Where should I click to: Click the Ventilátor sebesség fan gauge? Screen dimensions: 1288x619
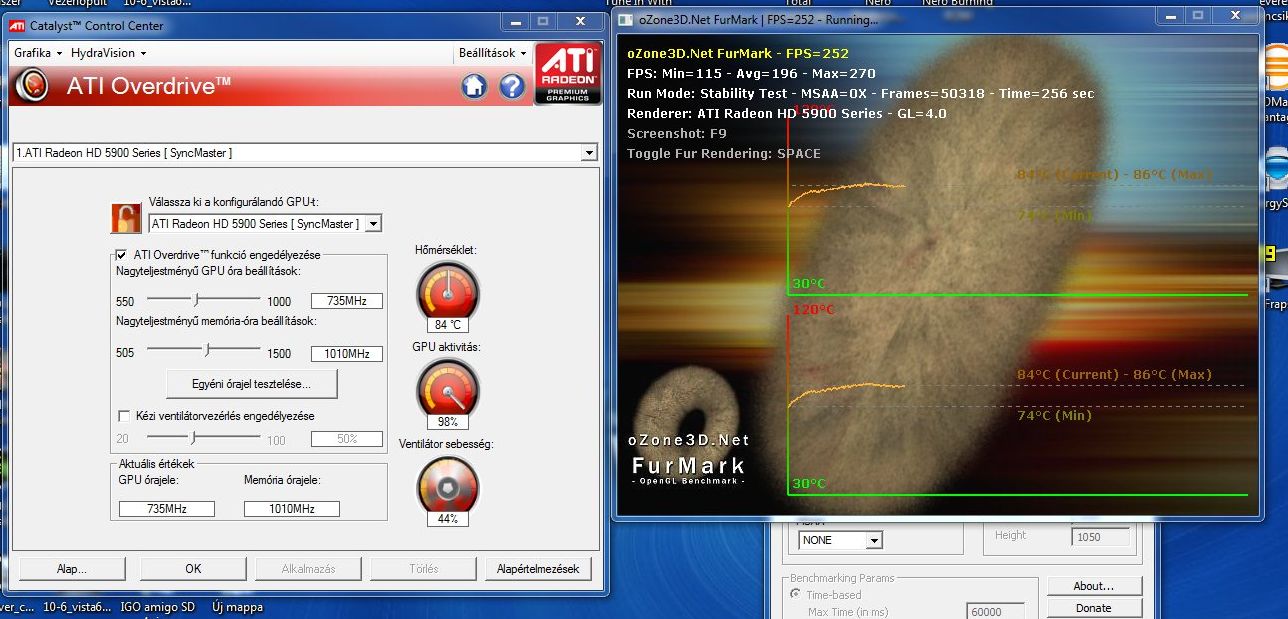[x=447, y=485]
